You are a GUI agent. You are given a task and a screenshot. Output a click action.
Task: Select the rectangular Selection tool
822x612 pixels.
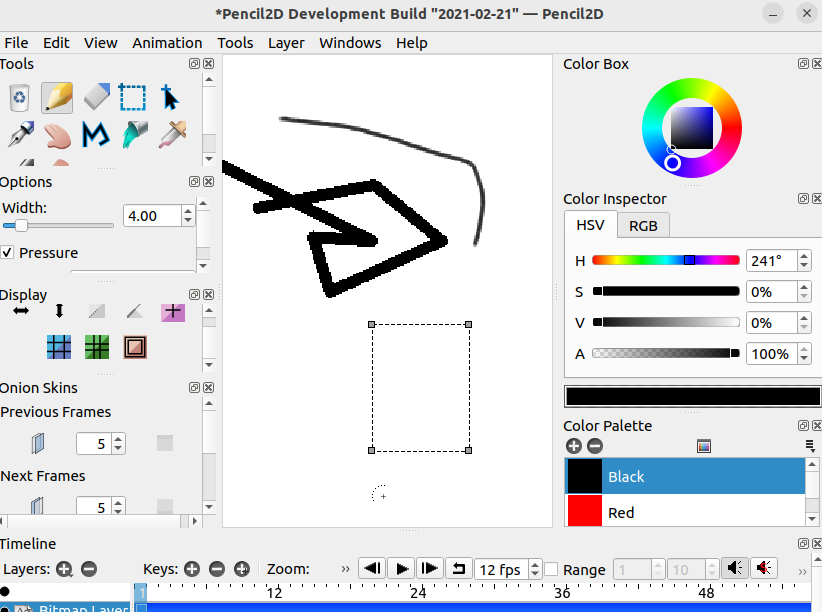(133, 98)
